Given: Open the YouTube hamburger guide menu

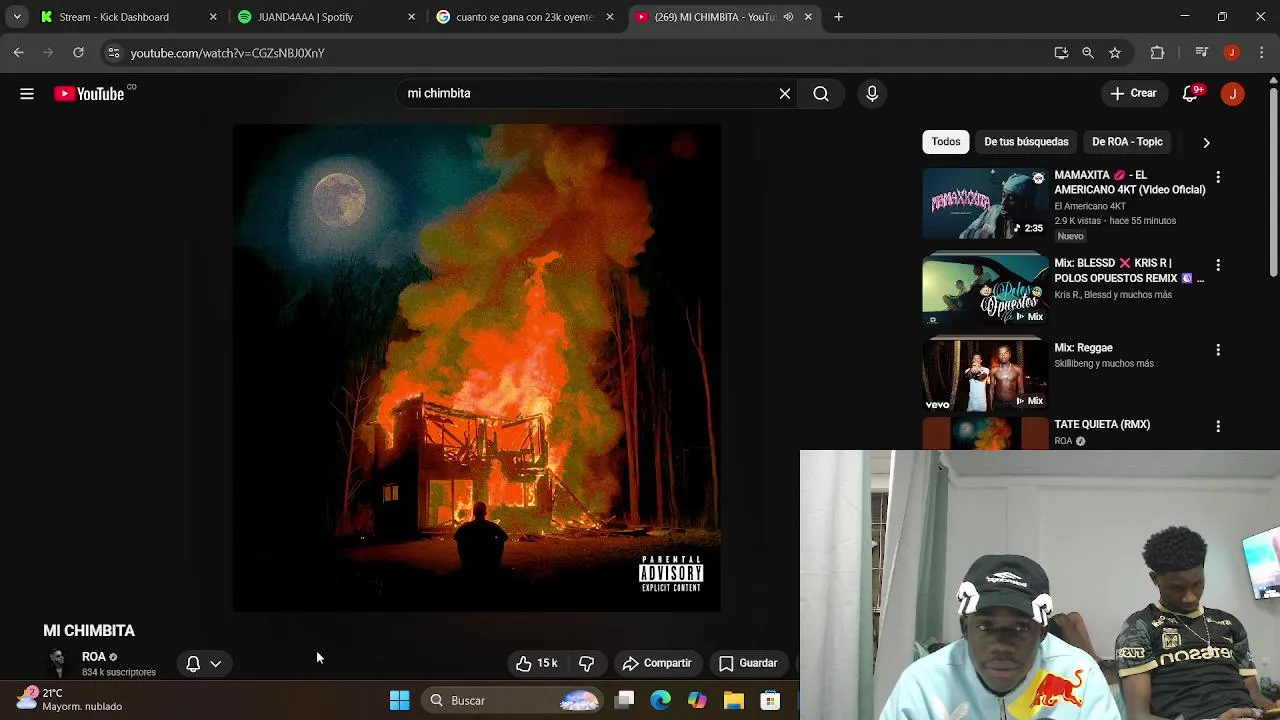Looking at the screenshot, I should pos(27,94).
